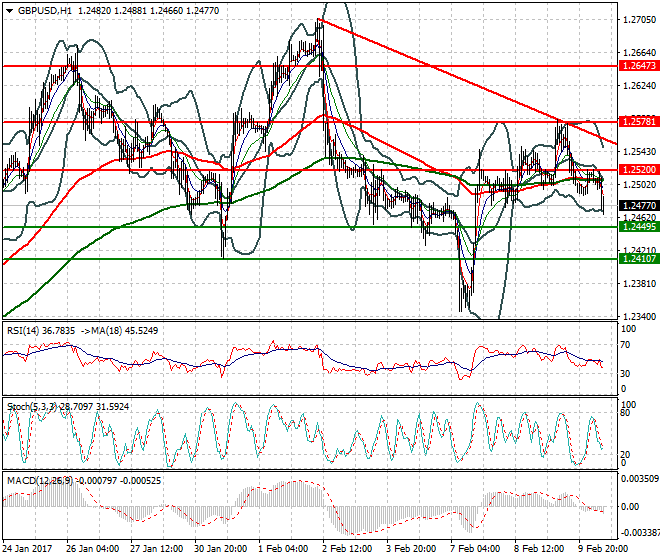The height and width of the screenshot is (560, 660).
Task: Click the 1.25430 price scale value
Action: (639, 152)
